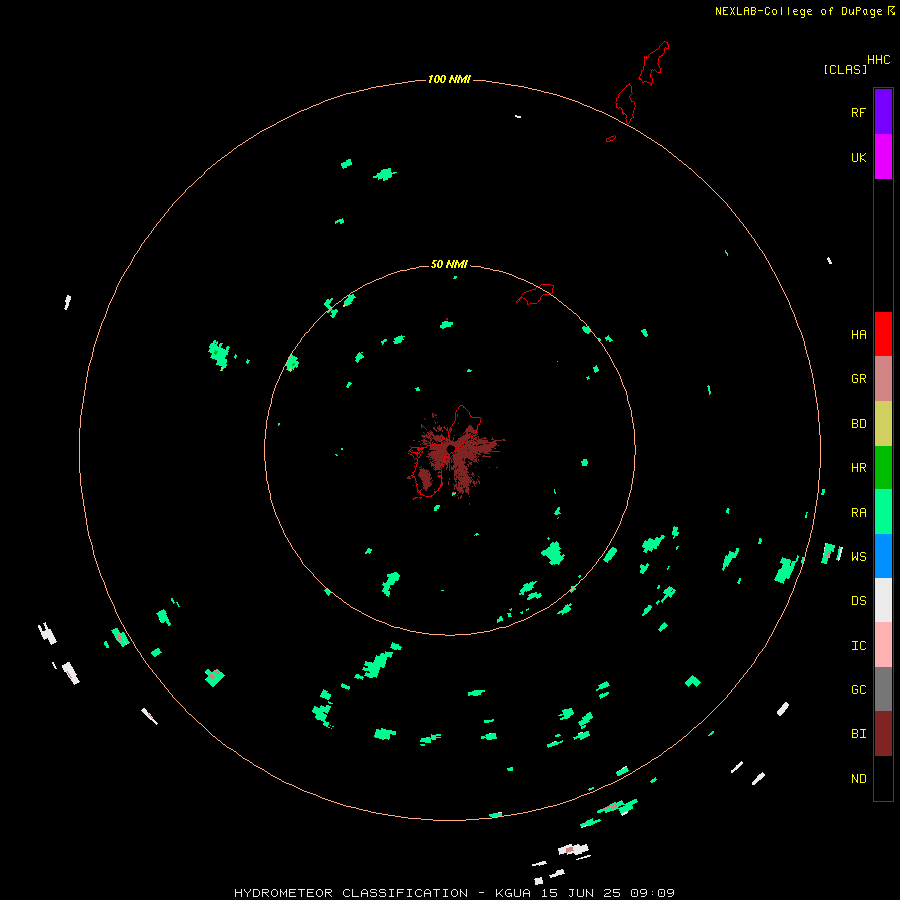900x900 pixels.
Task: Click the [CLAS] units label
Action: tap(845, 69)
